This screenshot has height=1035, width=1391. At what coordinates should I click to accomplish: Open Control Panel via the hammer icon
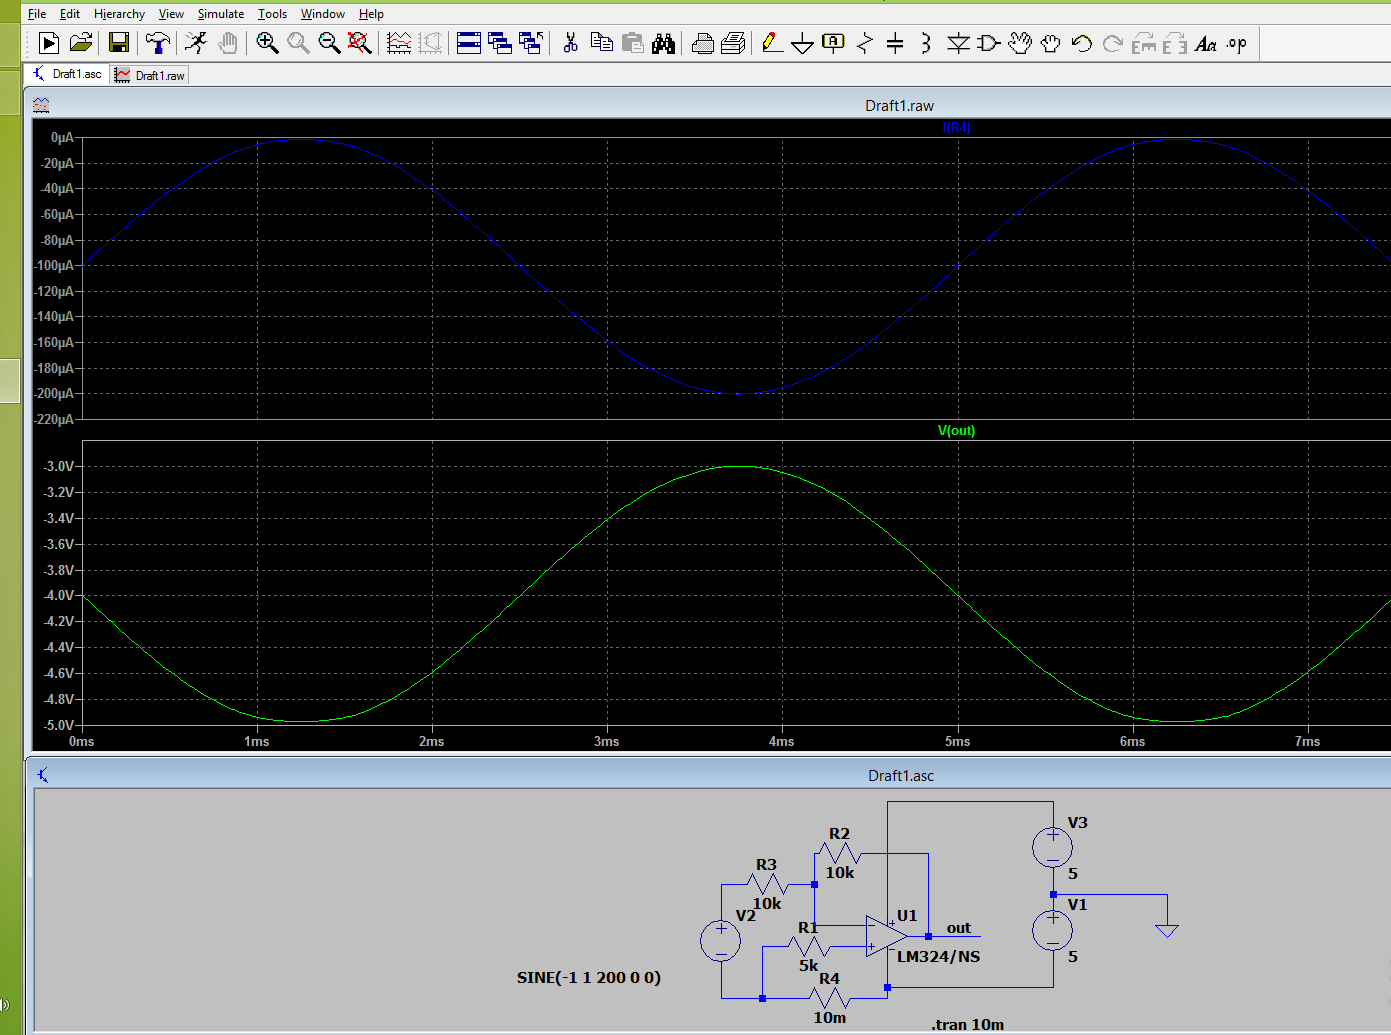point(157,43)
